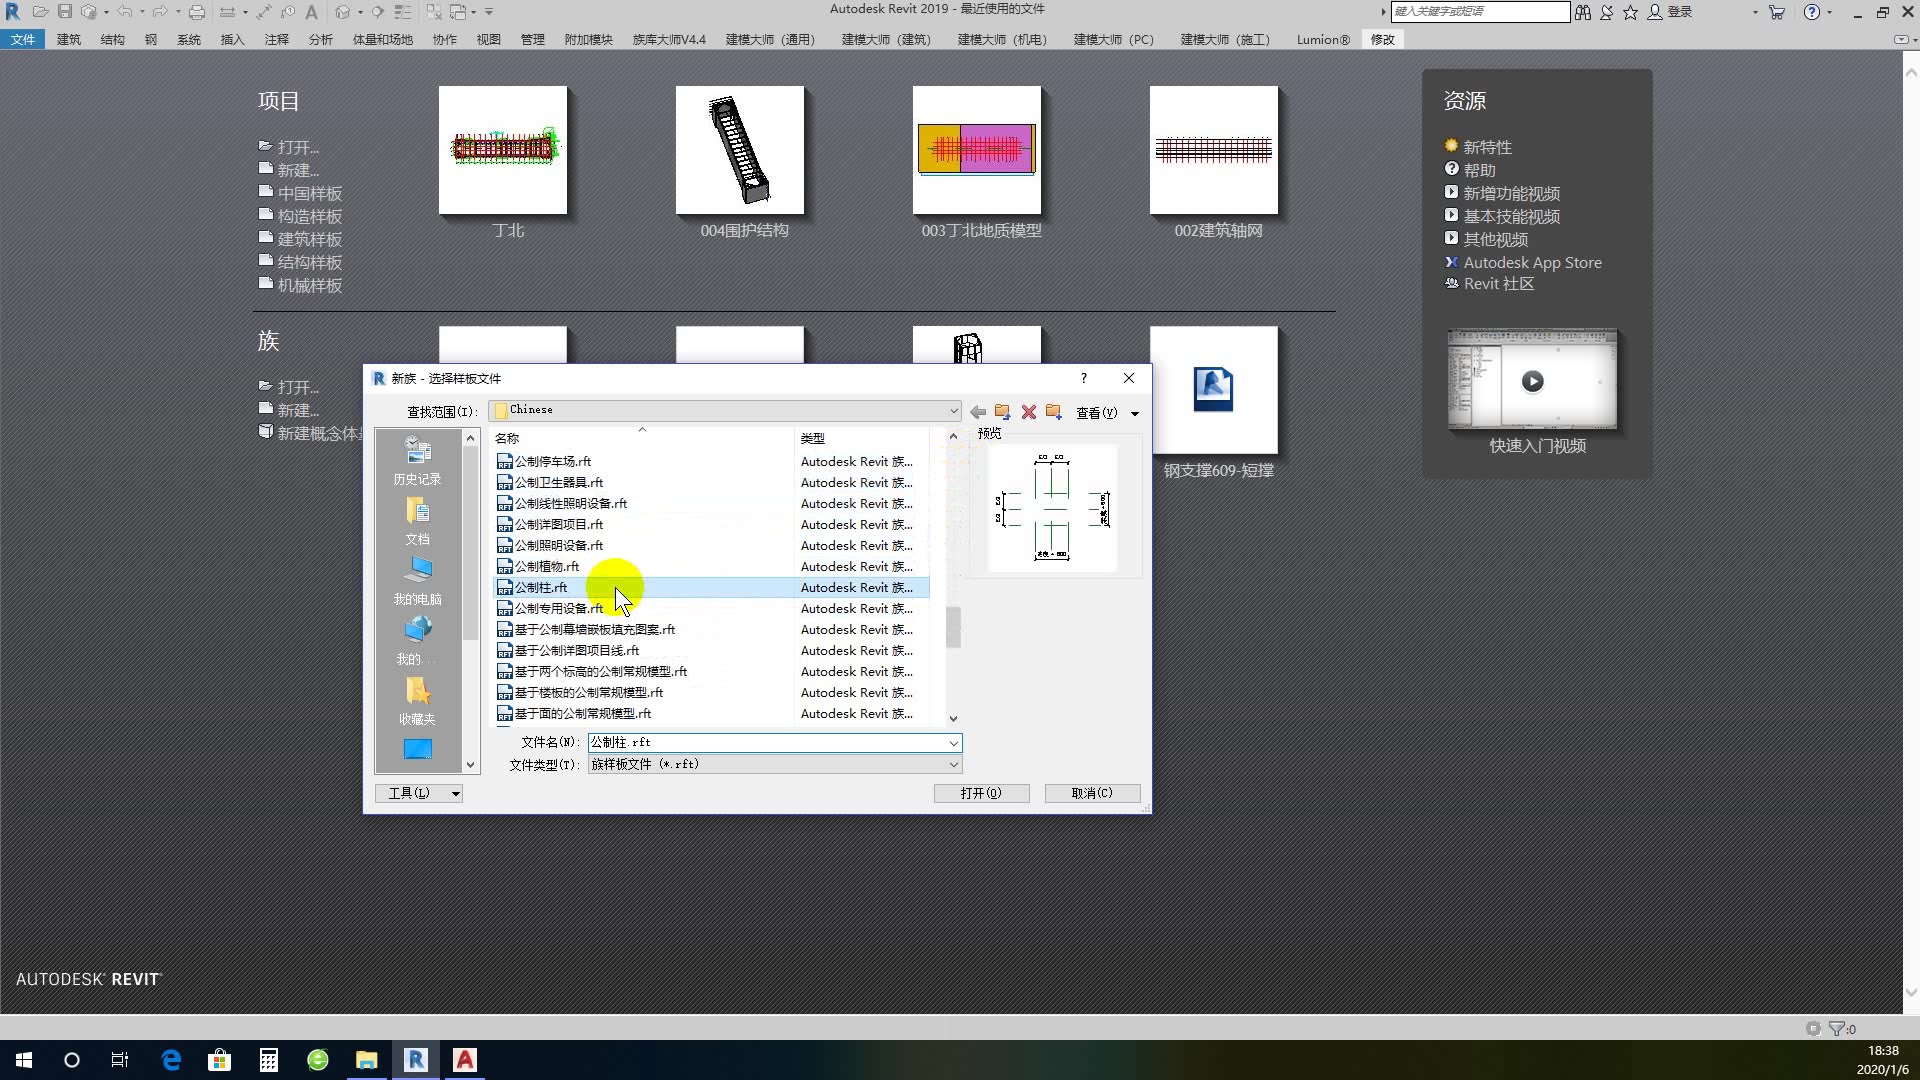Open the 工具(L) tools dropdown button
1920x1080 pixels.
[x=419, y=793]
